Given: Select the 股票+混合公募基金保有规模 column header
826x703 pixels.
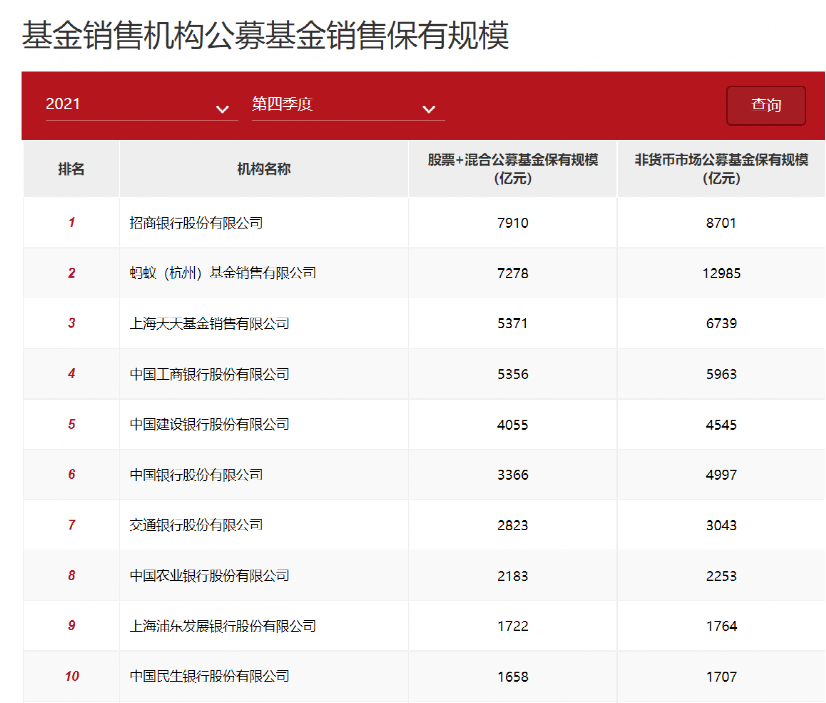Looking at the screenshot, I should pyautogui.click(x=513, y=169).
